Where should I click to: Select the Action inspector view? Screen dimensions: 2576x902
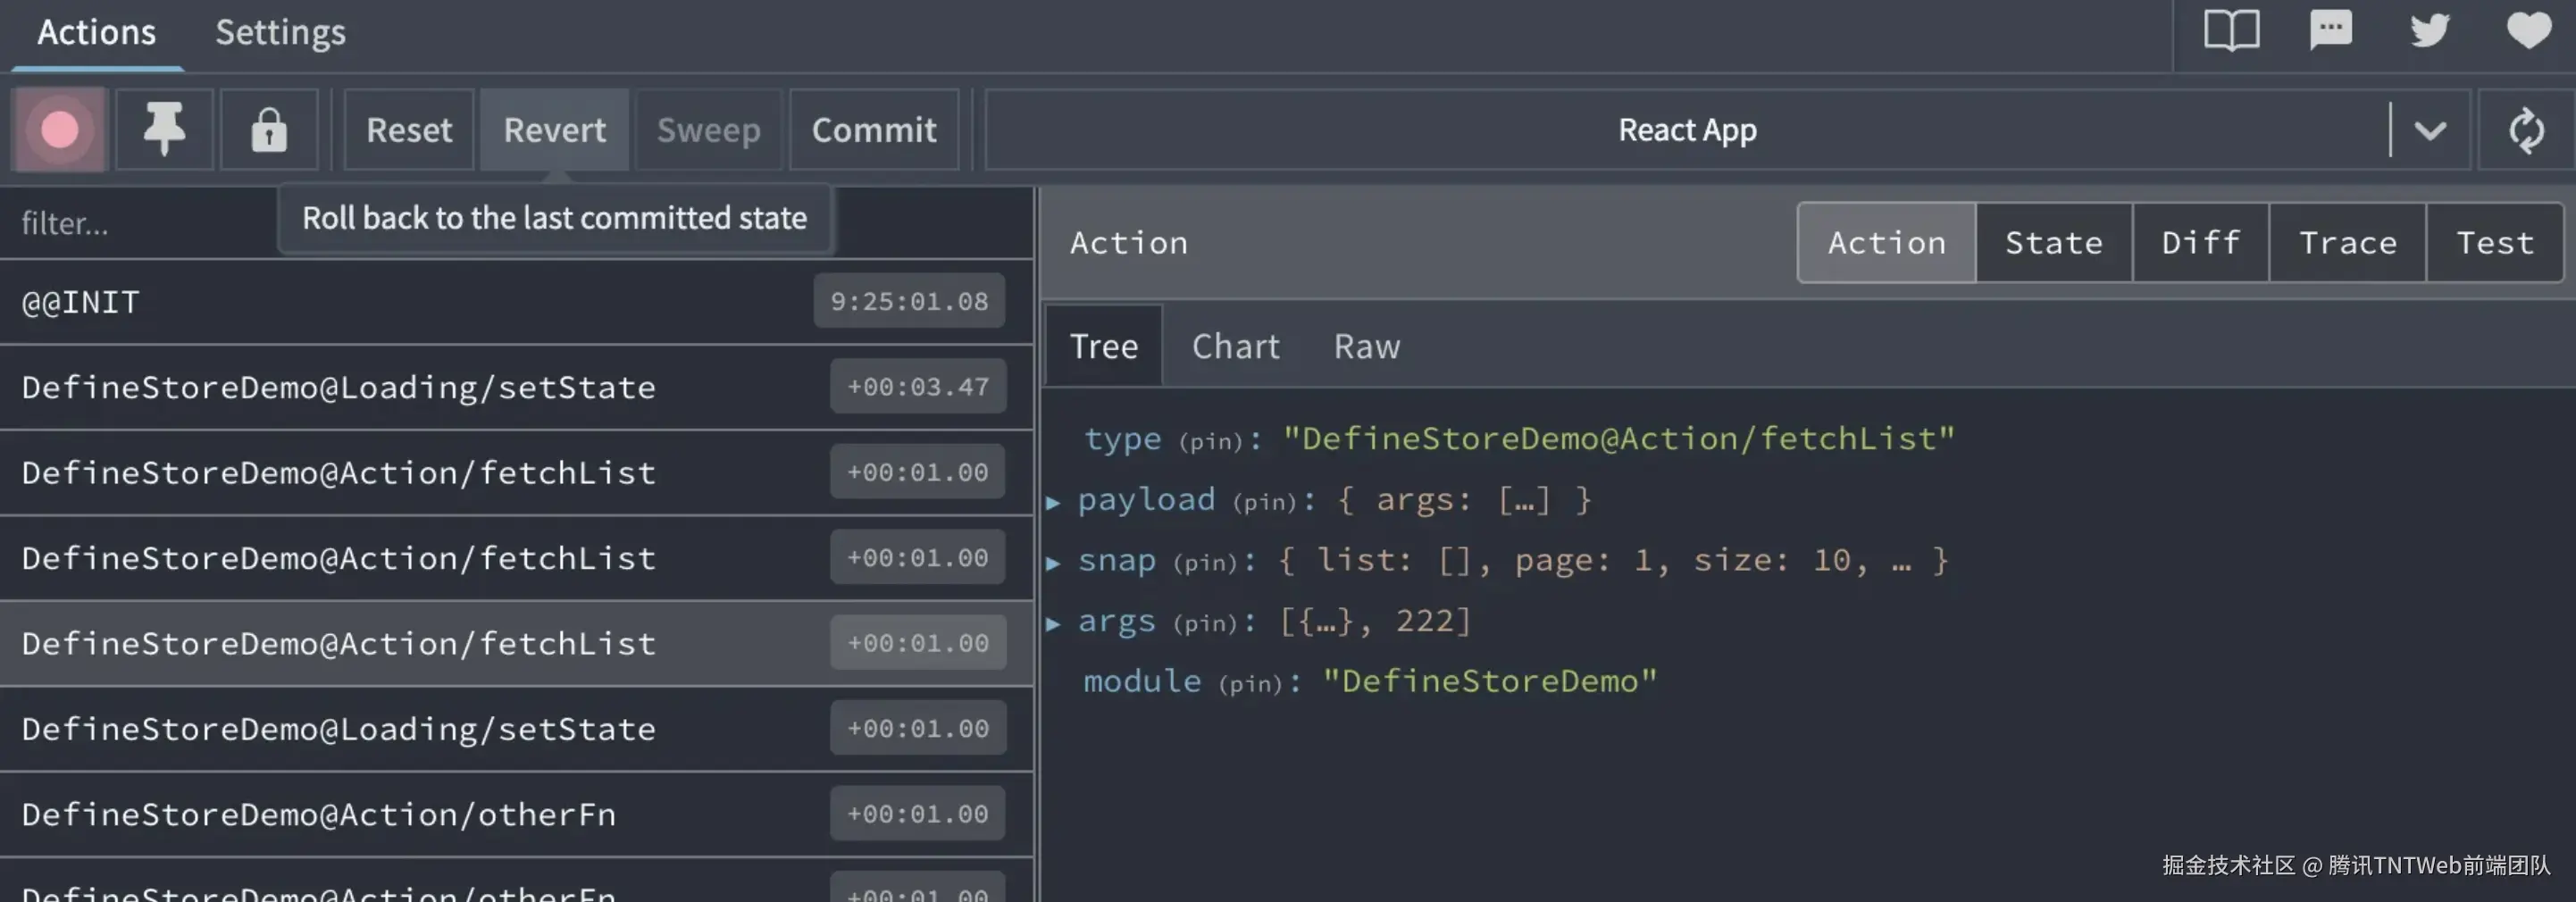1886,243
